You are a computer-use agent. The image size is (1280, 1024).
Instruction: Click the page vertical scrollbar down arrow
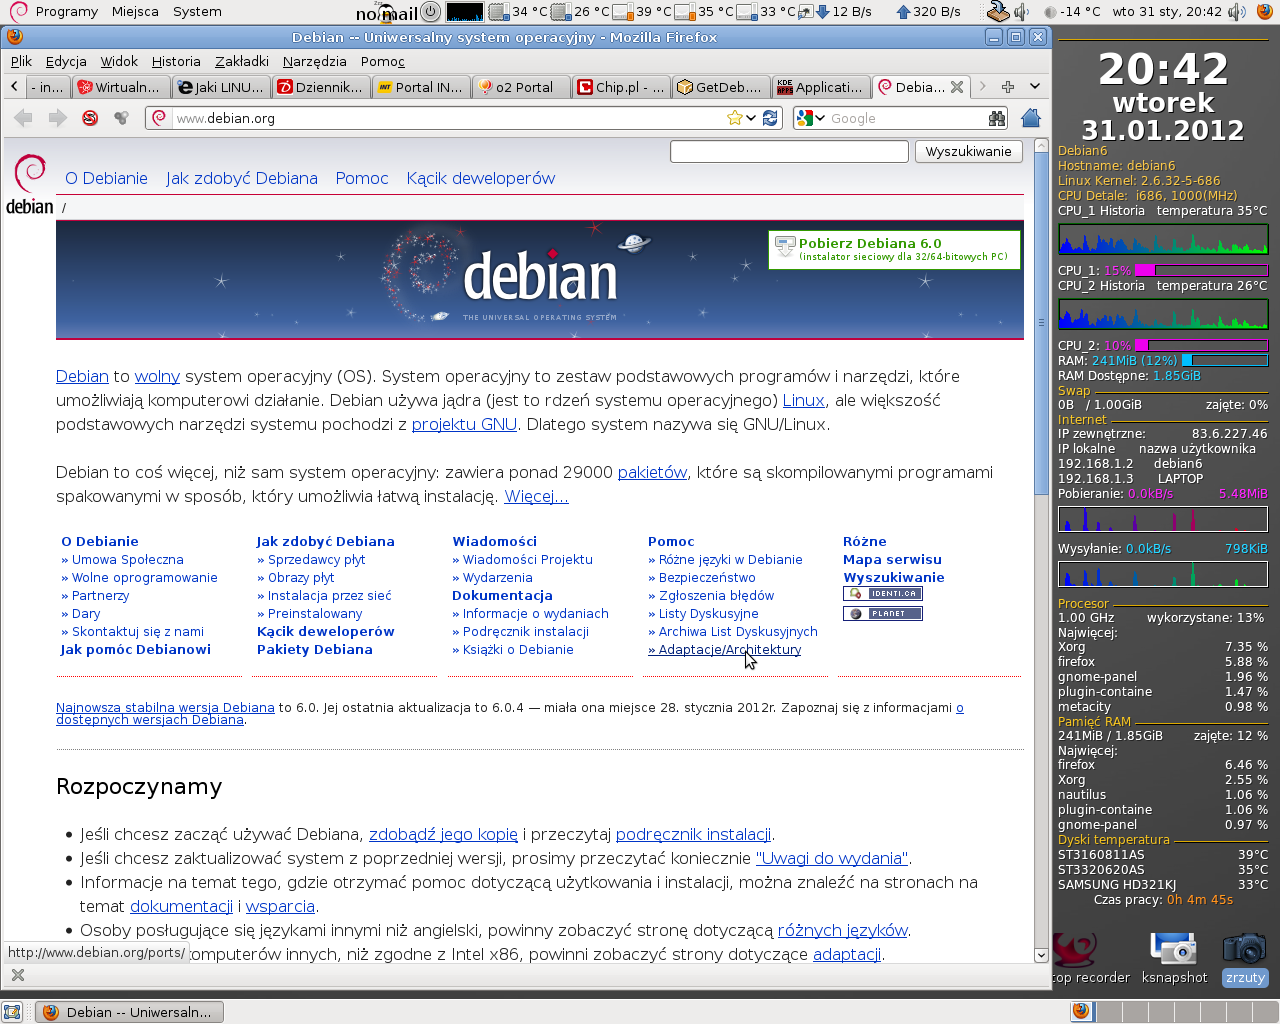1041,955
